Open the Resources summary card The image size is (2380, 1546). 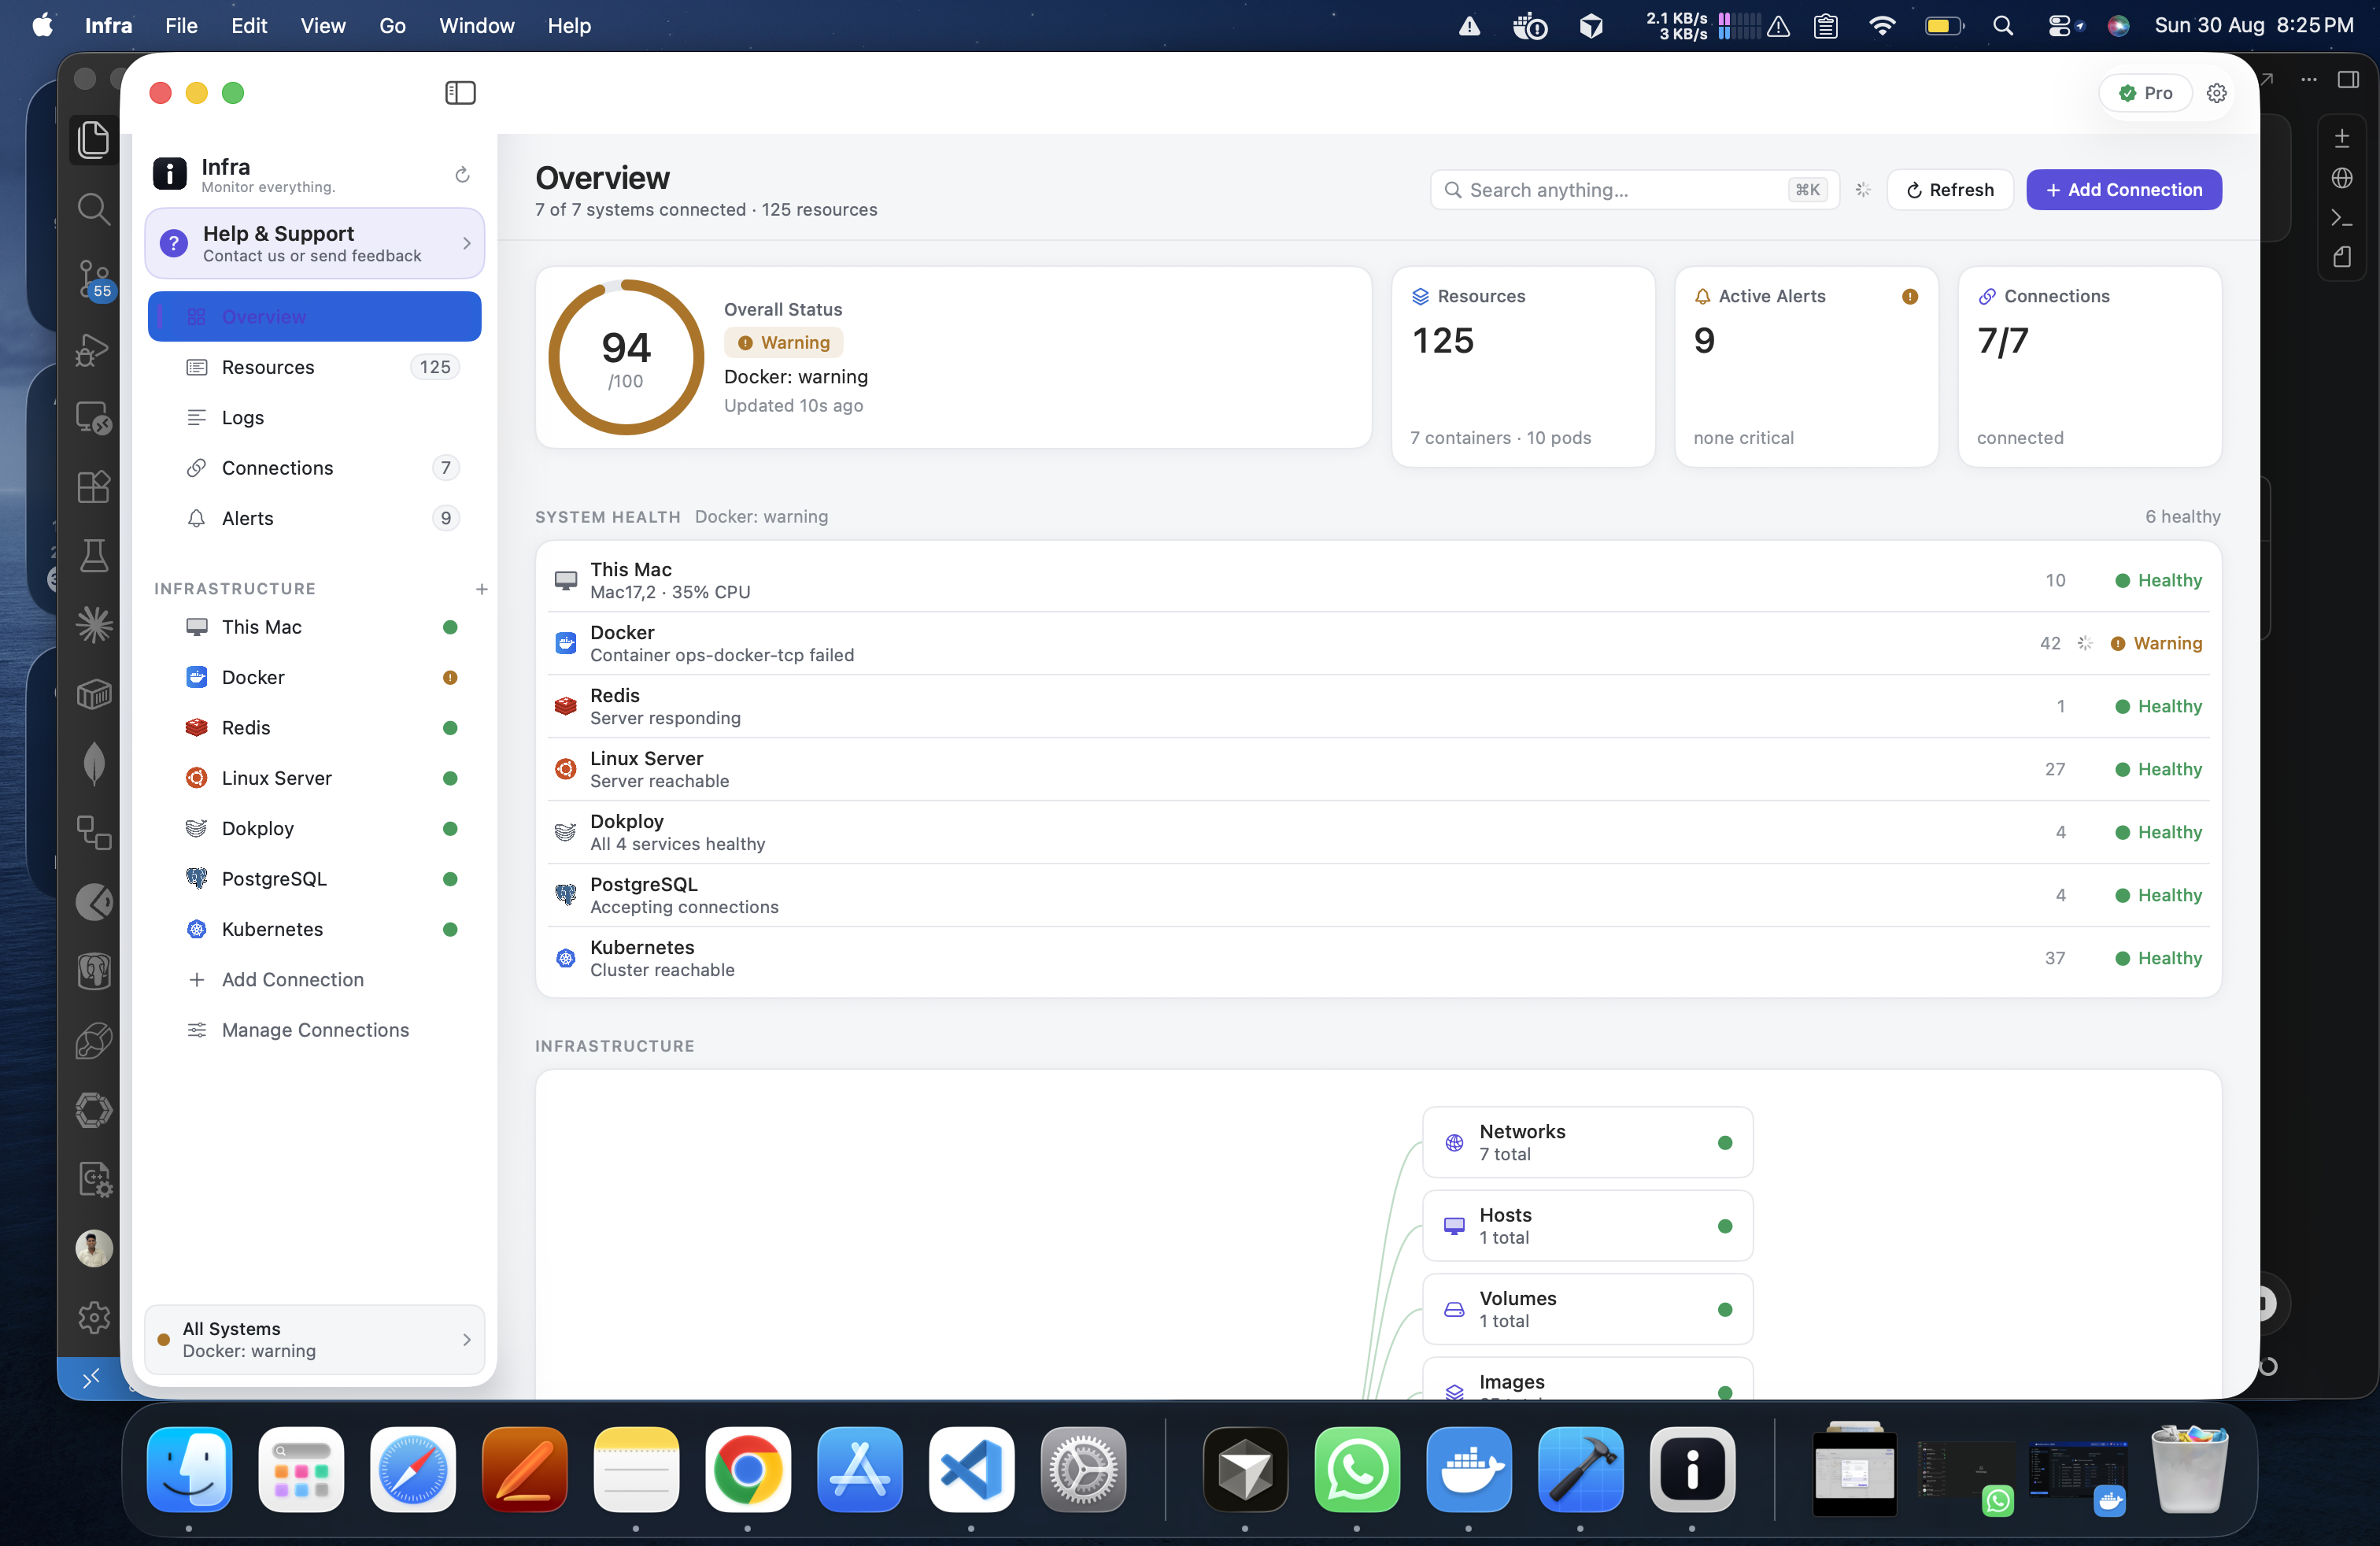[x=1523, y=367]
